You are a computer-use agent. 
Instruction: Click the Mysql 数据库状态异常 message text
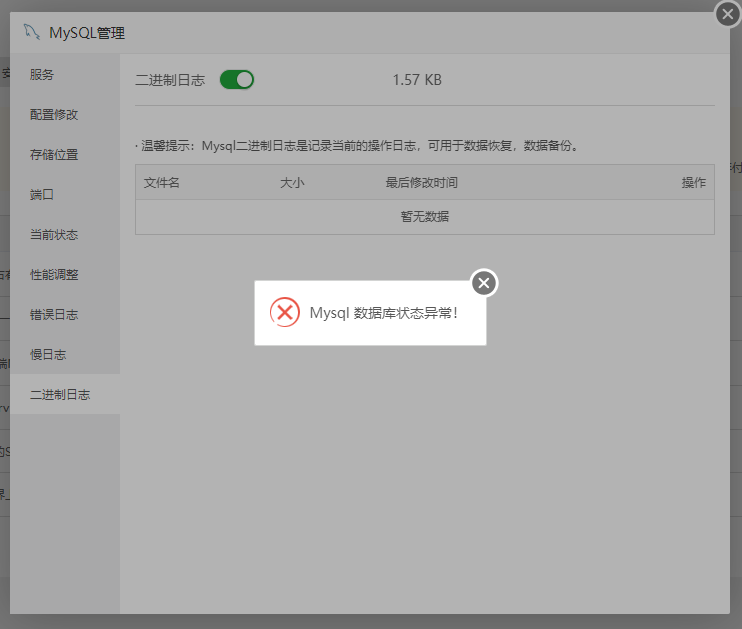pos(383,313)
